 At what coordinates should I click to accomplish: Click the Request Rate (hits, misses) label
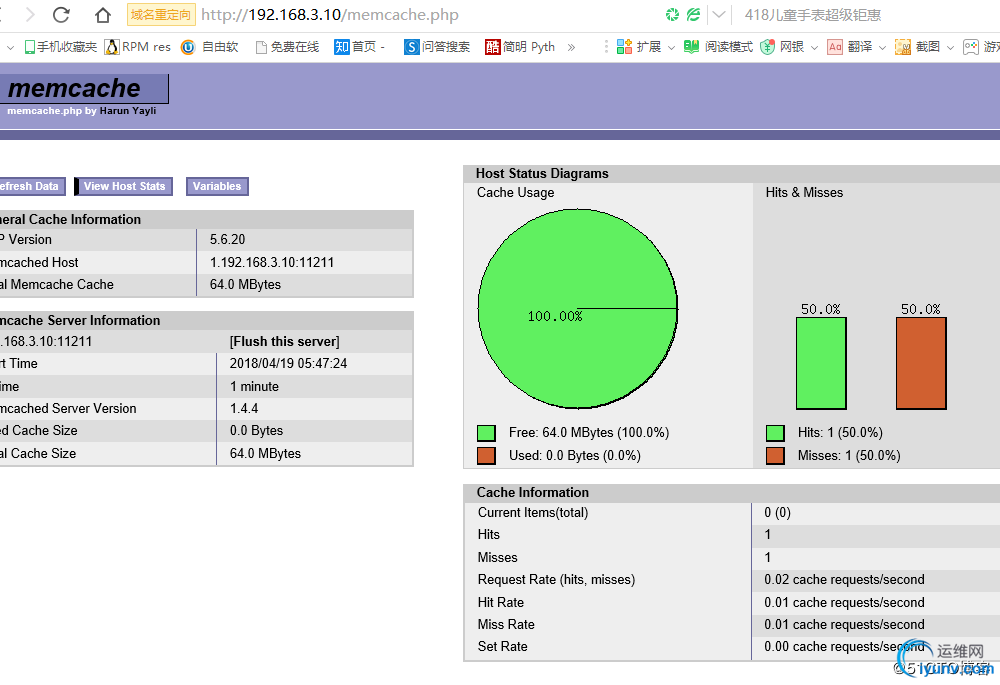click(x=556, y=579)
